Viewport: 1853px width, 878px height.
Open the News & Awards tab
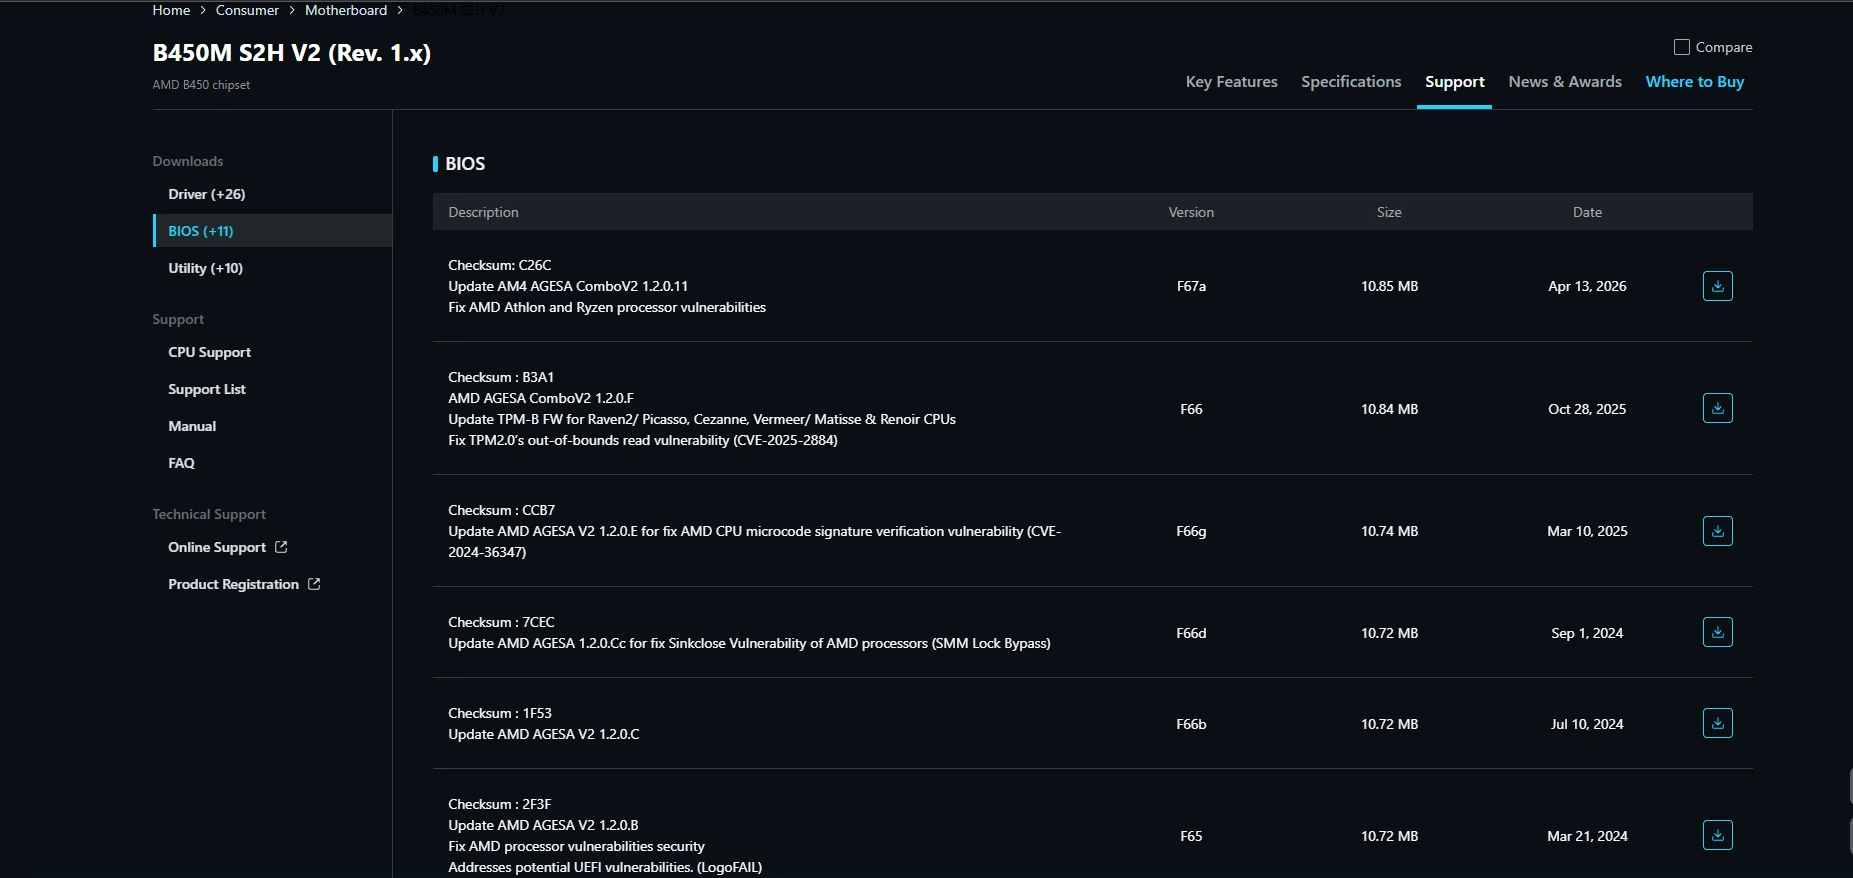(1565, 82)
